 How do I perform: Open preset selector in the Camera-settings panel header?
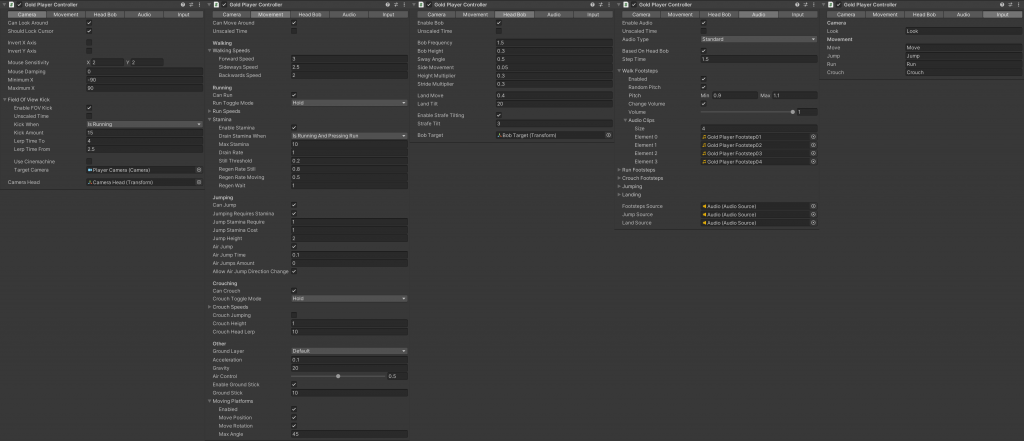(x=191, y=5)
